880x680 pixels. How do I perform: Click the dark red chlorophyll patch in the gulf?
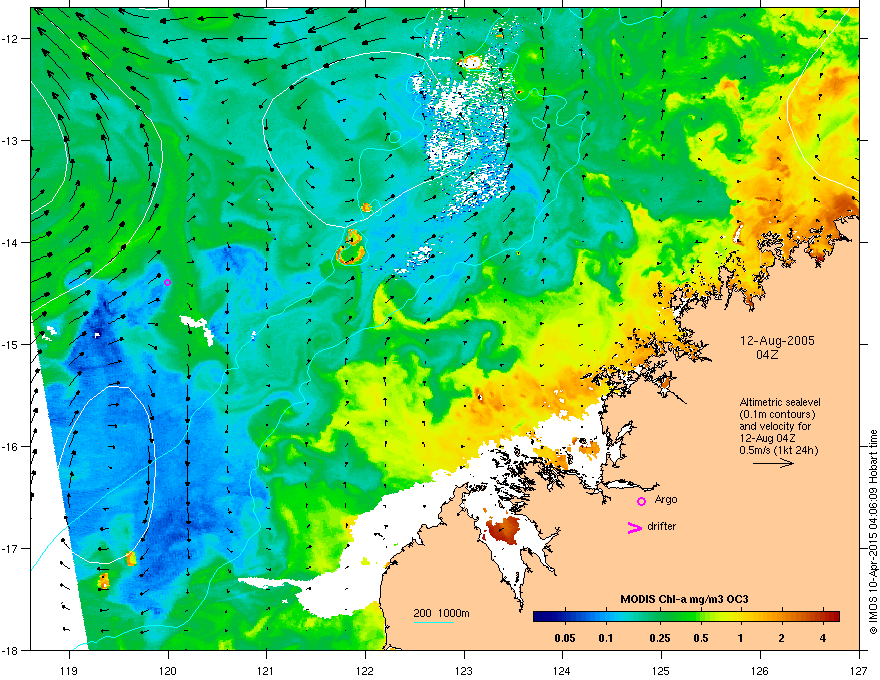point(503,529)
